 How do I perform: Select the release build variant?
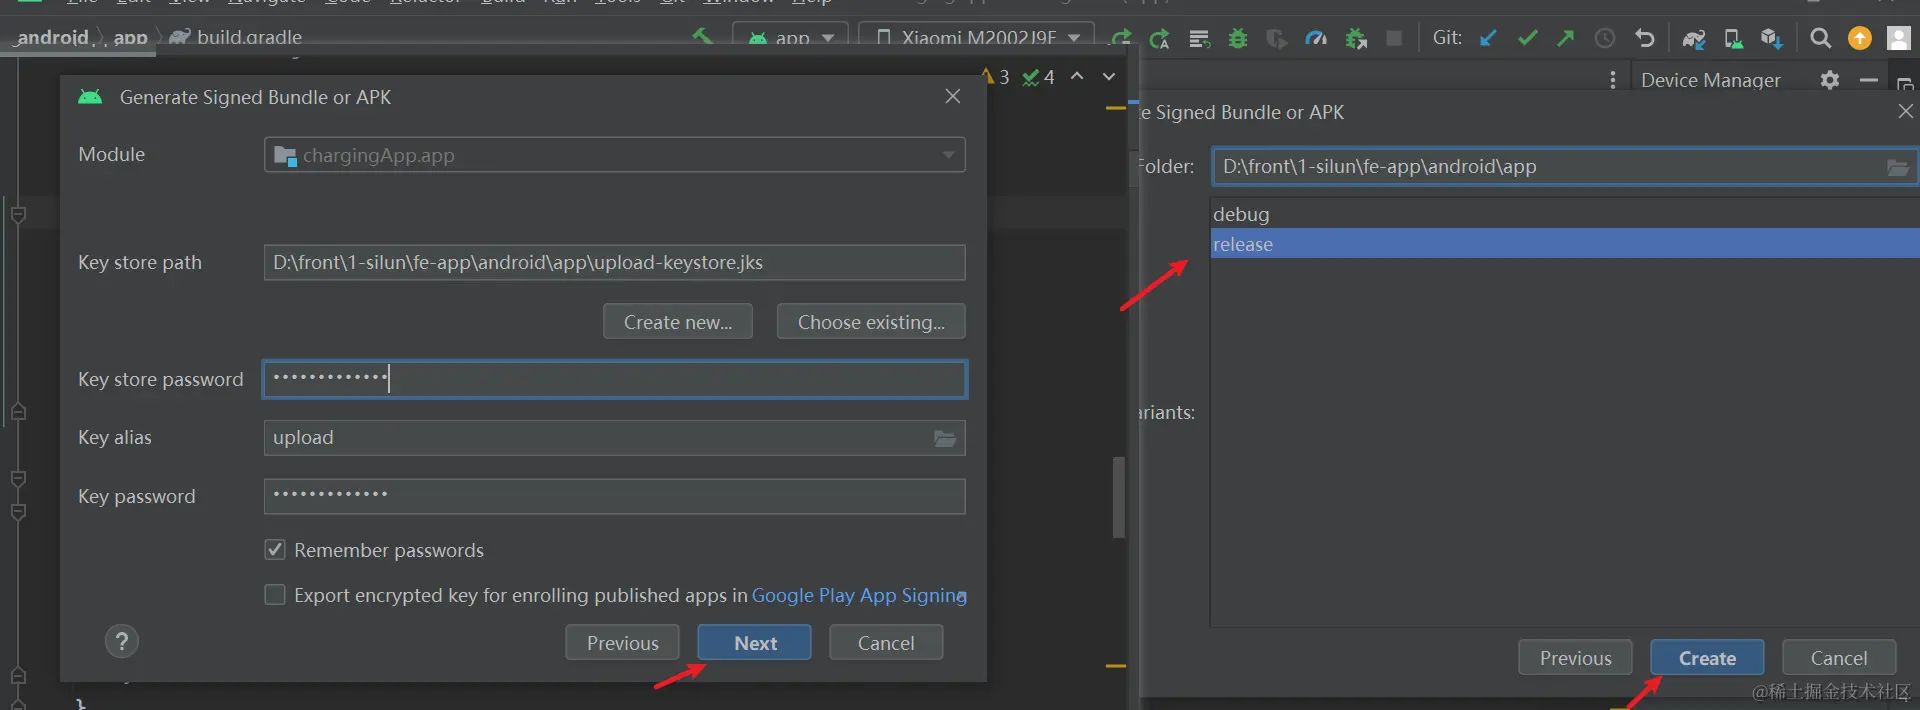(x=1565, y=244)
